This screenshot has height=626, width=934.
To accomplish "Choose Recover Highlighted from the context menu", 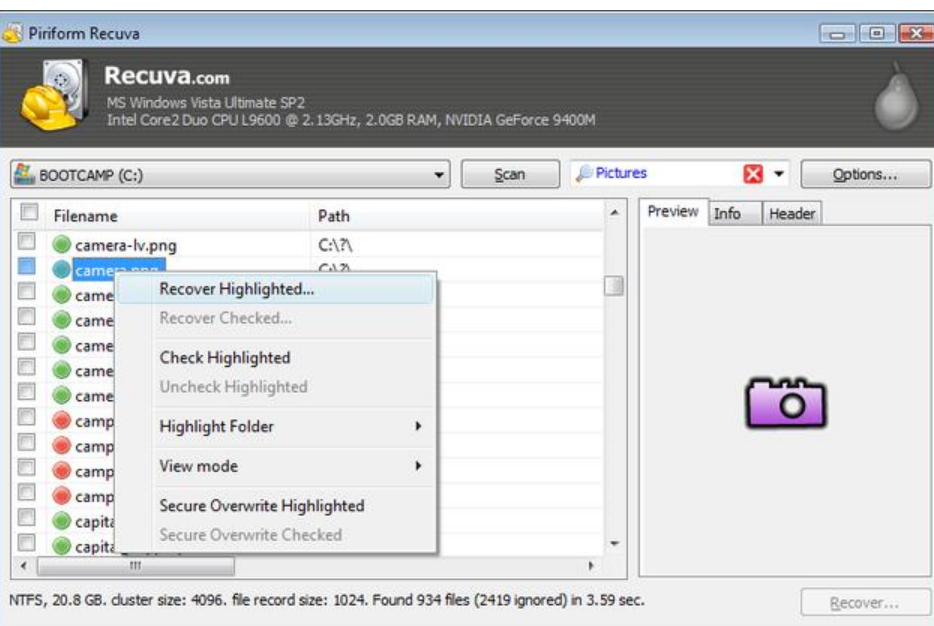I will (276, 289).
